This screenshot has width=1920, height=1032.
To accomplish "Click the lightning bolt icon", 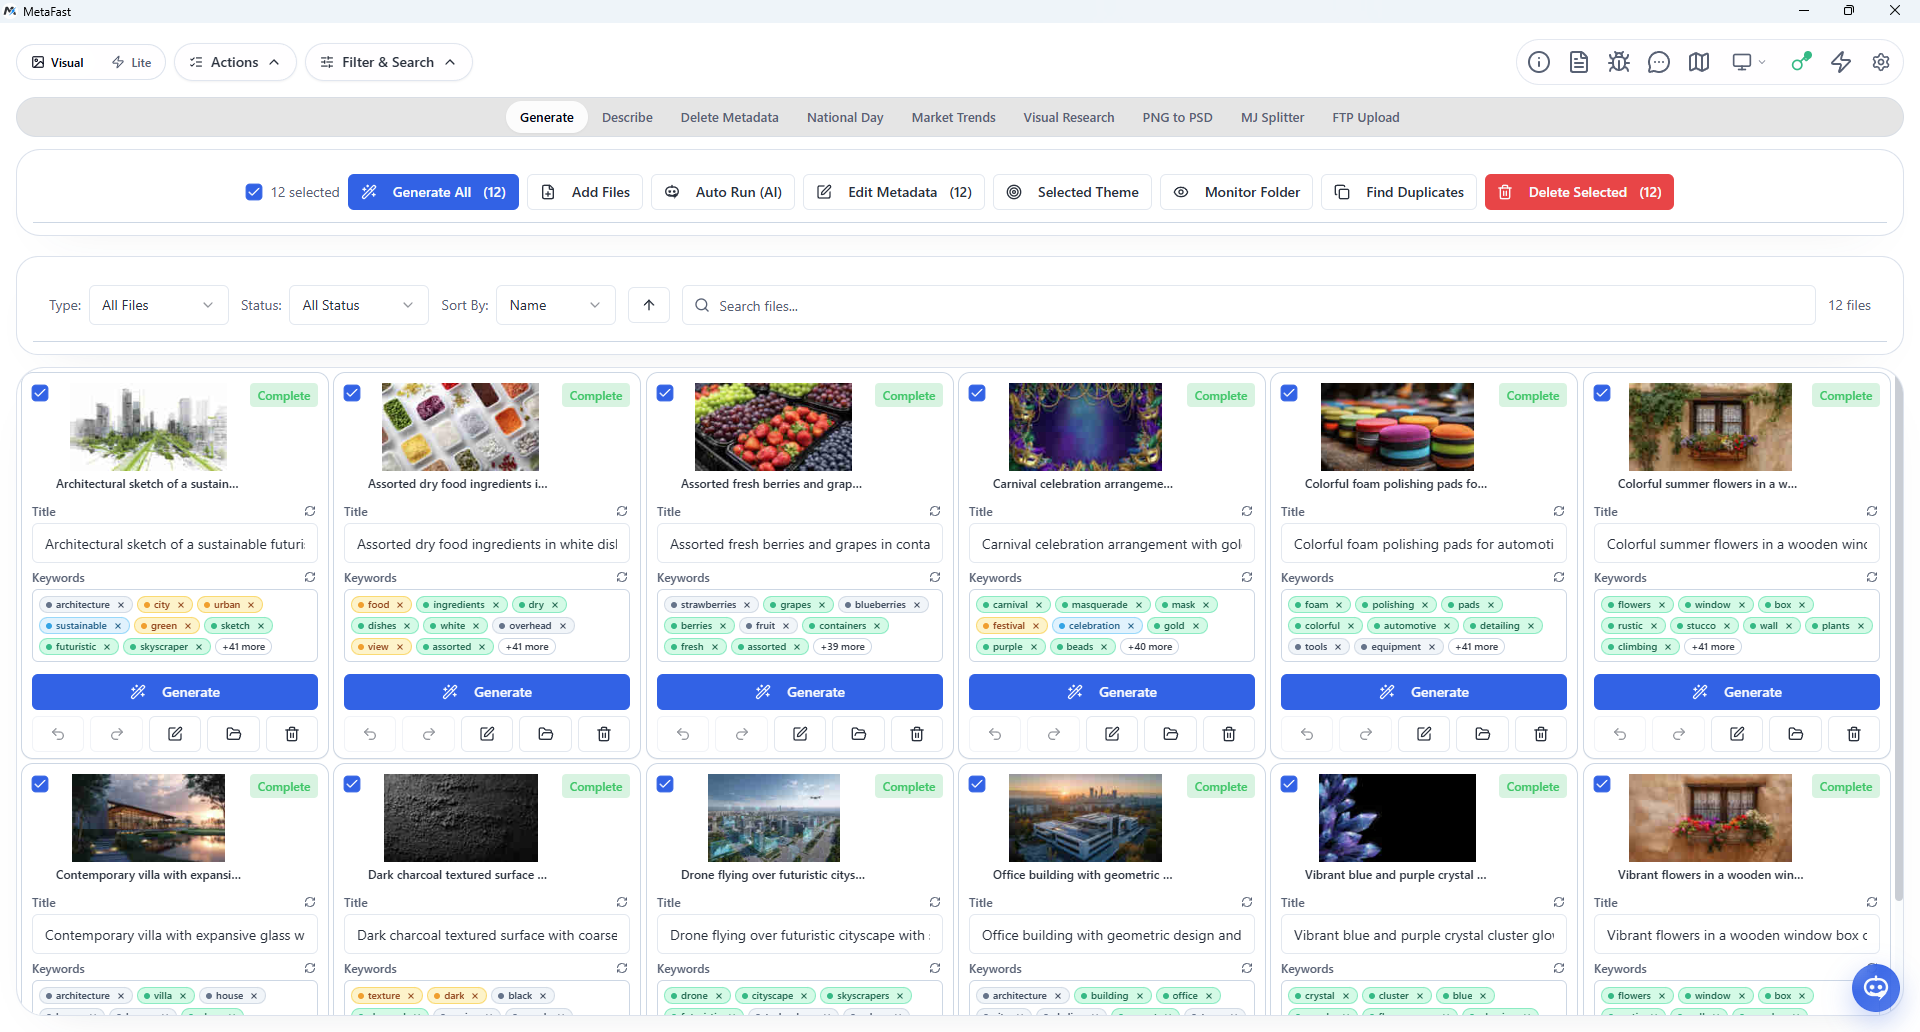I will click(x=1841, y=62).
